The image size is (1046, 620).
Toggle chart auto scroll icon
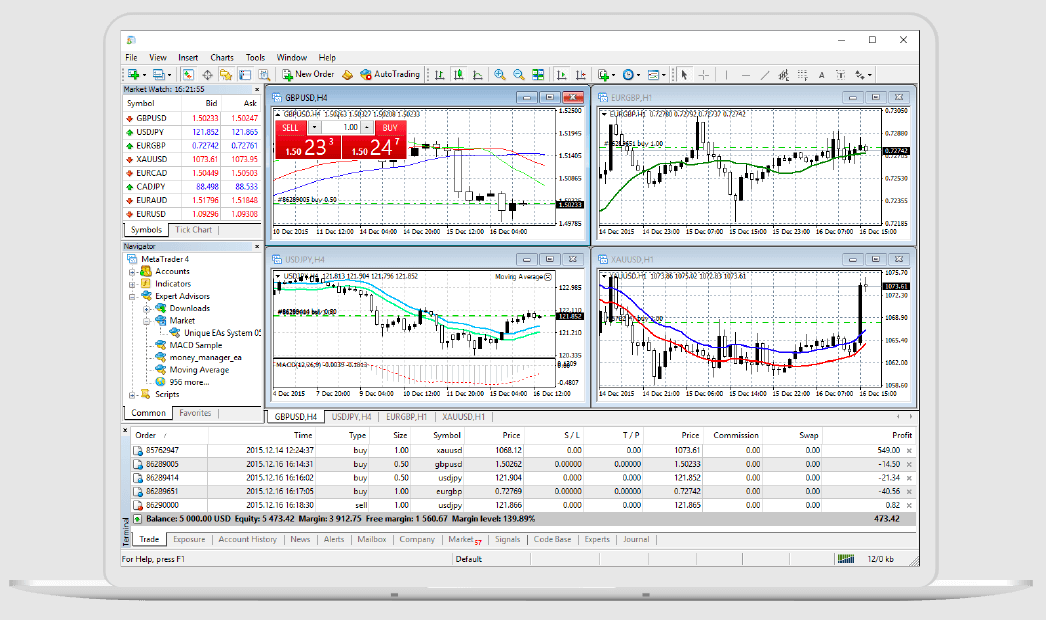562,74
